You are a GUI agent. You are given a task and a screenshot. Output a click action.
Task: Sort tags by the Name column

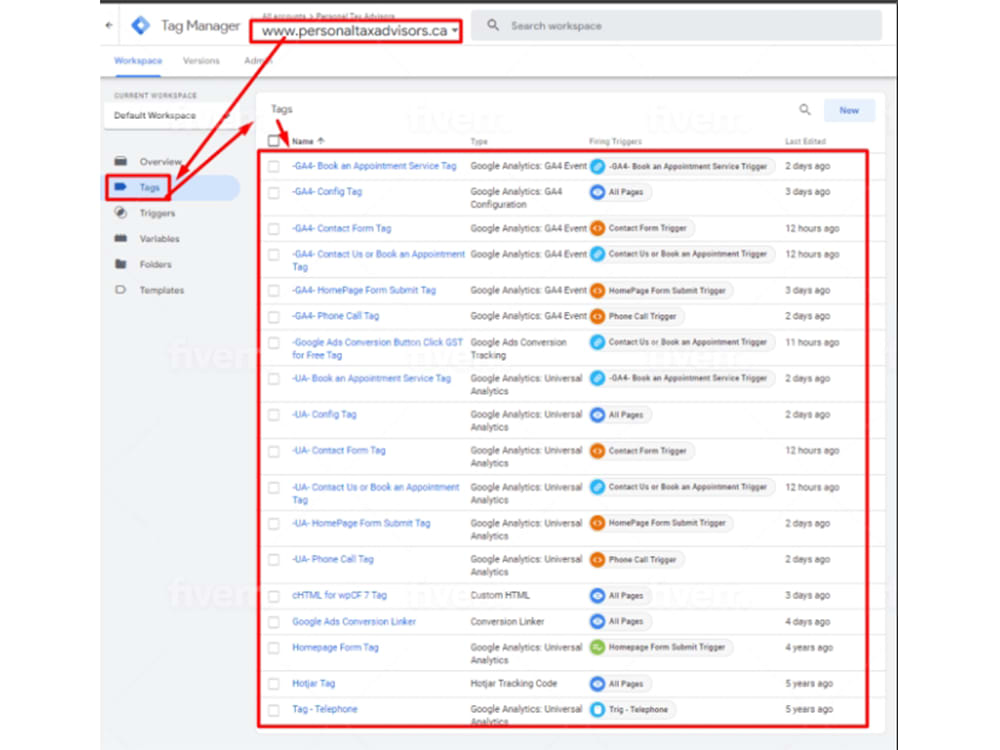[308, 141]
